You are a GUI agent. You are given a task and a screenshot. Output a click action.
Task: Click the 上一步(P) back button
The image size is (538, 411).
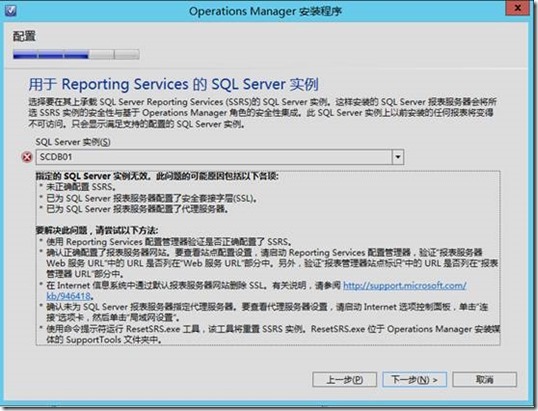coord(344,380)
